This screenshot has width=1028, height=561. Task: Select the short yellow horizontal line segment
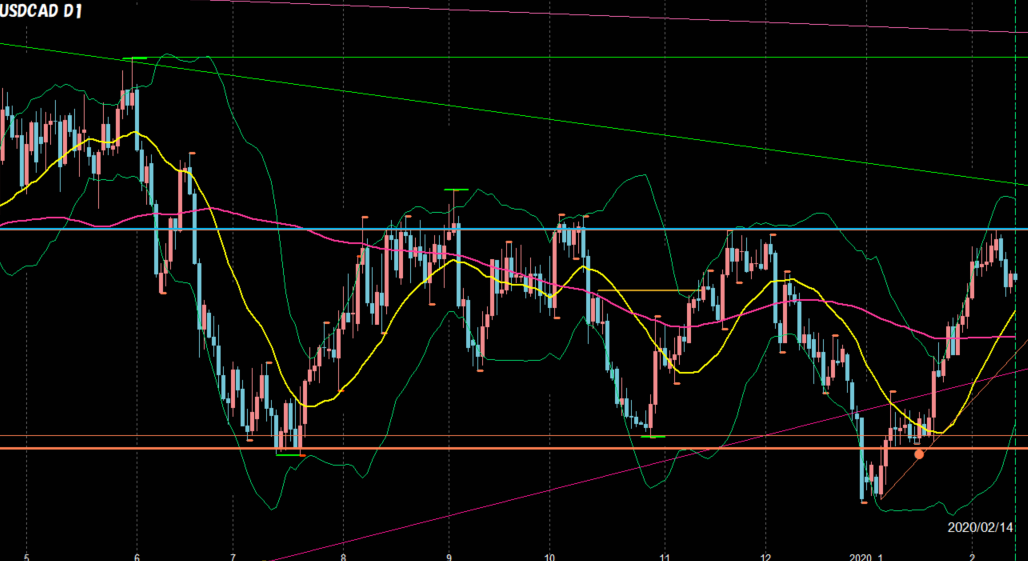tap(648, 290)
